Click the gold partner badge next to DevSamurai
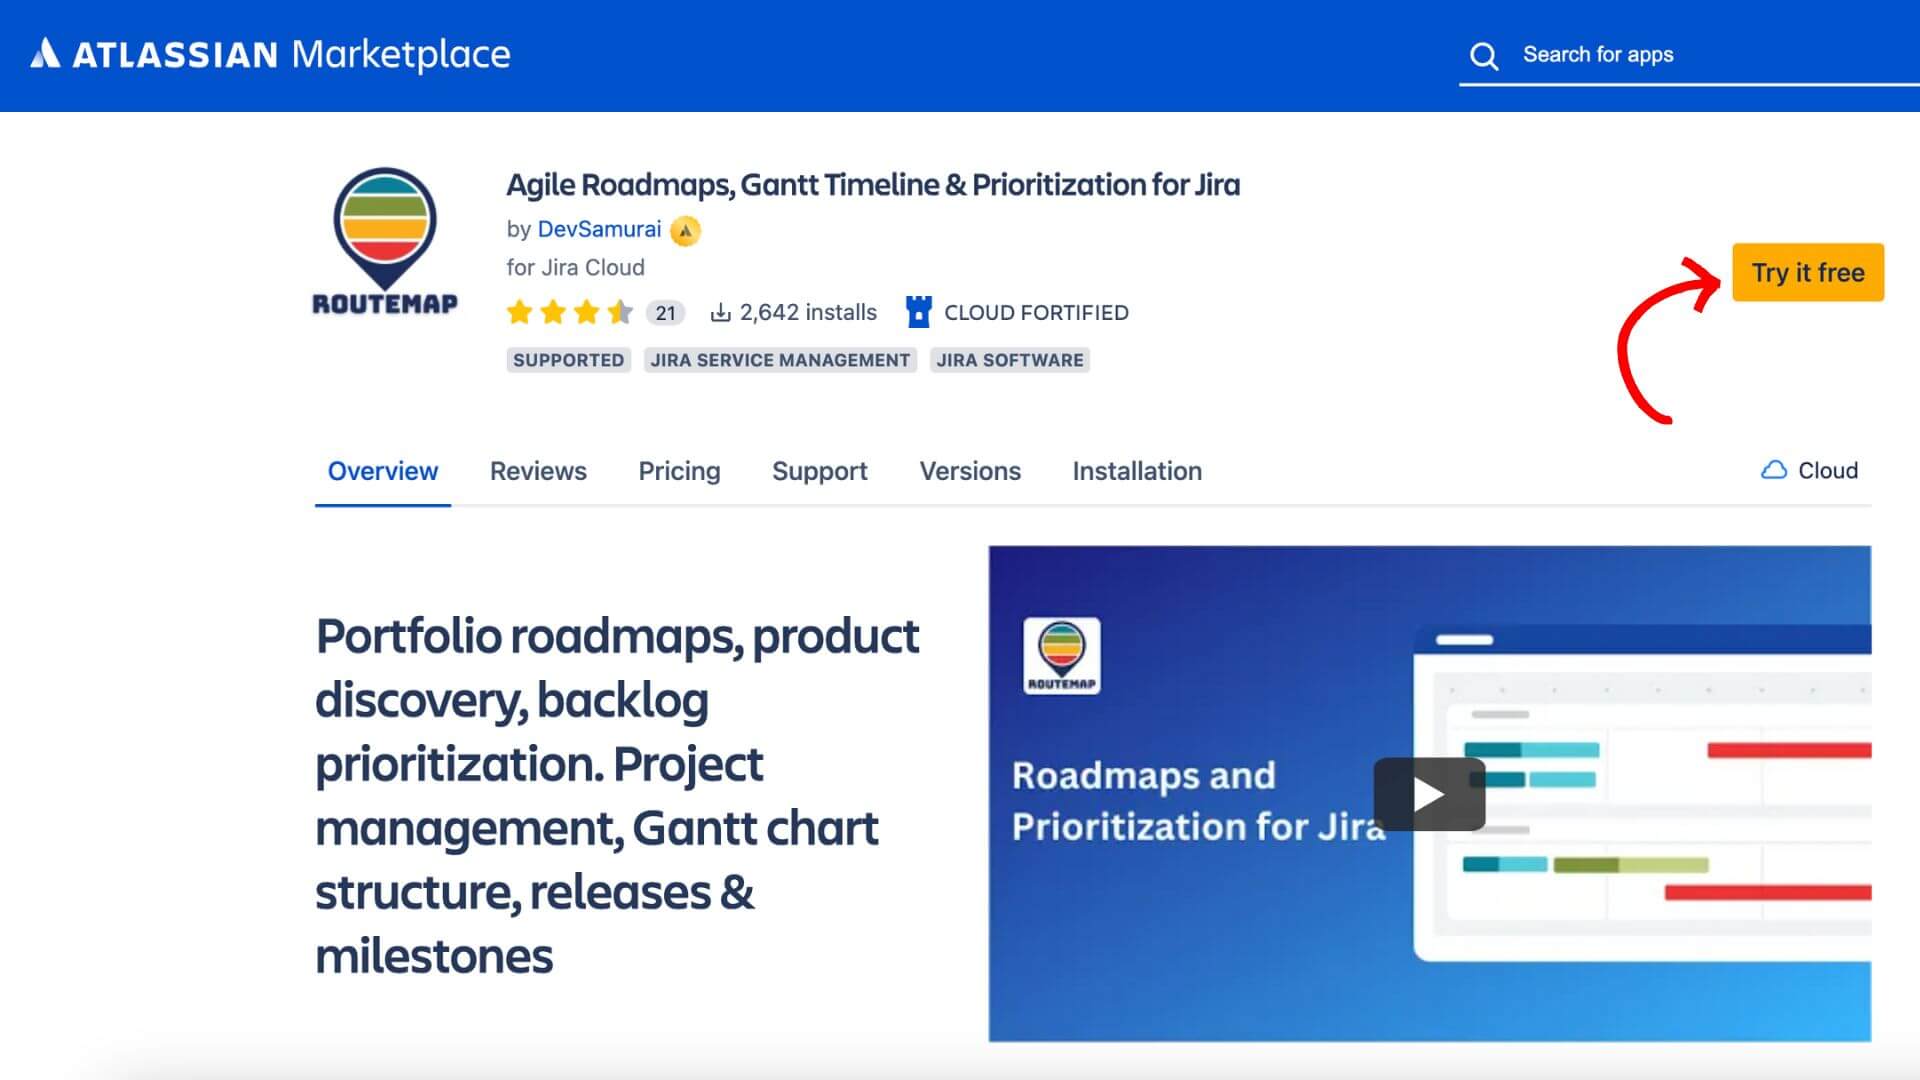The image size is (1920, 1080). (x=685, y=231)
